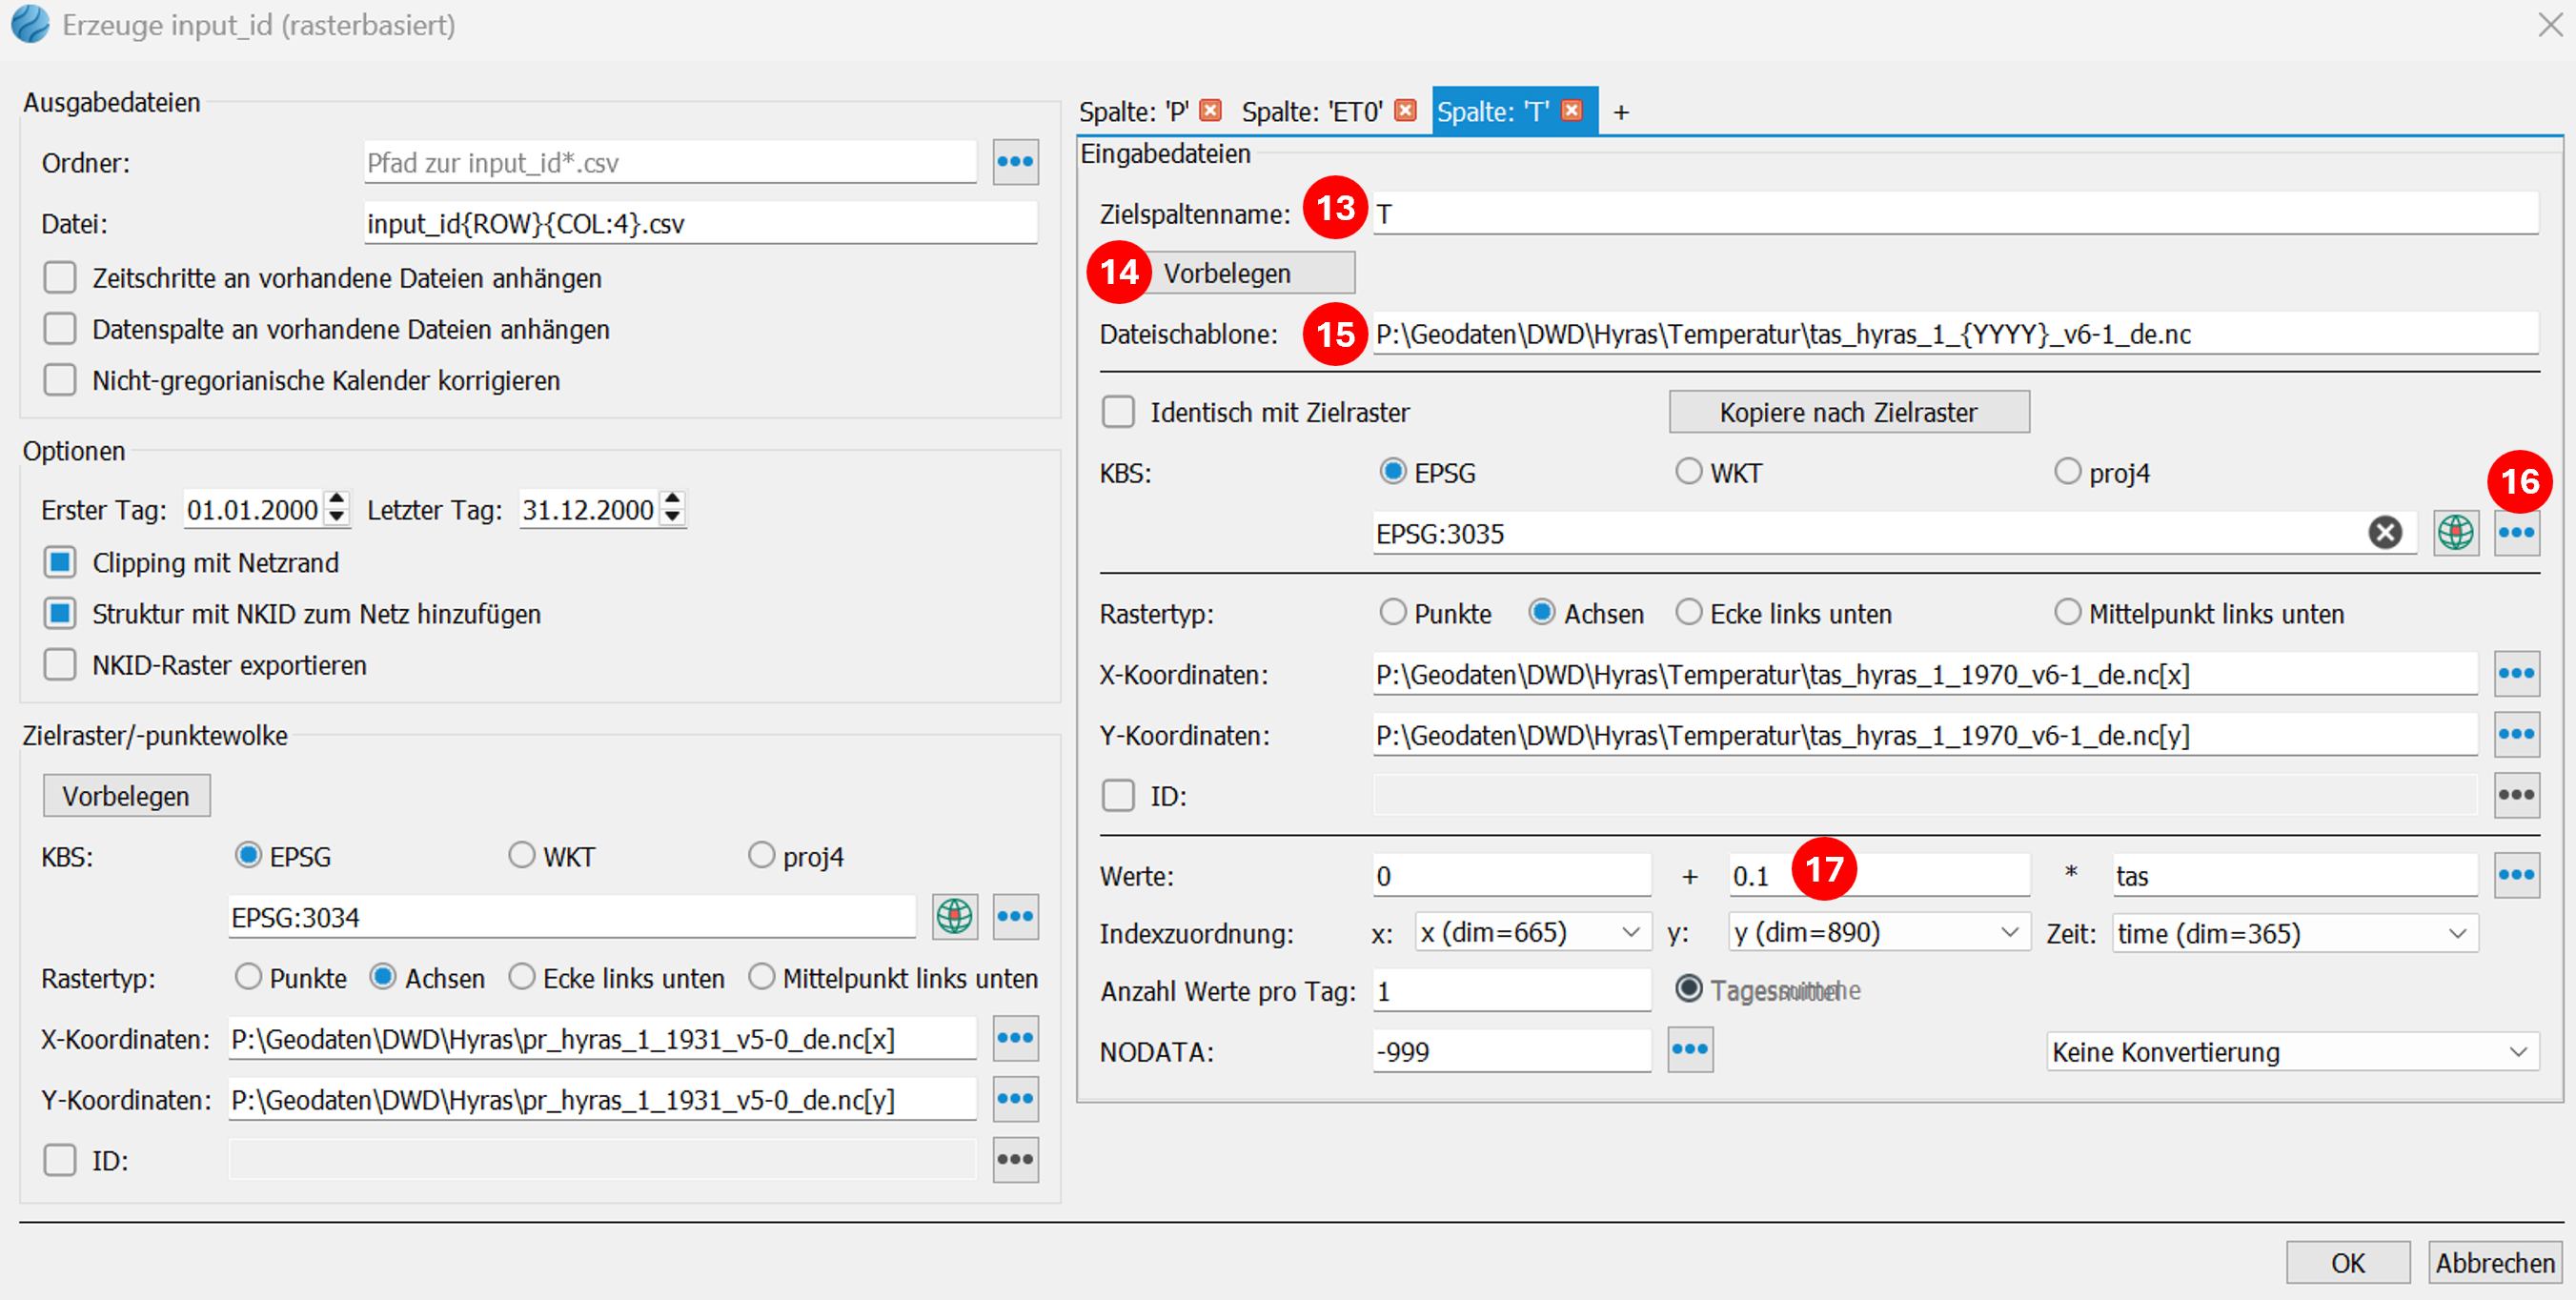This screenshot has width=2576, height=1300.
Task: Browse the X-Koordinaten file for the Temperatur input
Action: pyautogui.click(x=2516, y=674)
